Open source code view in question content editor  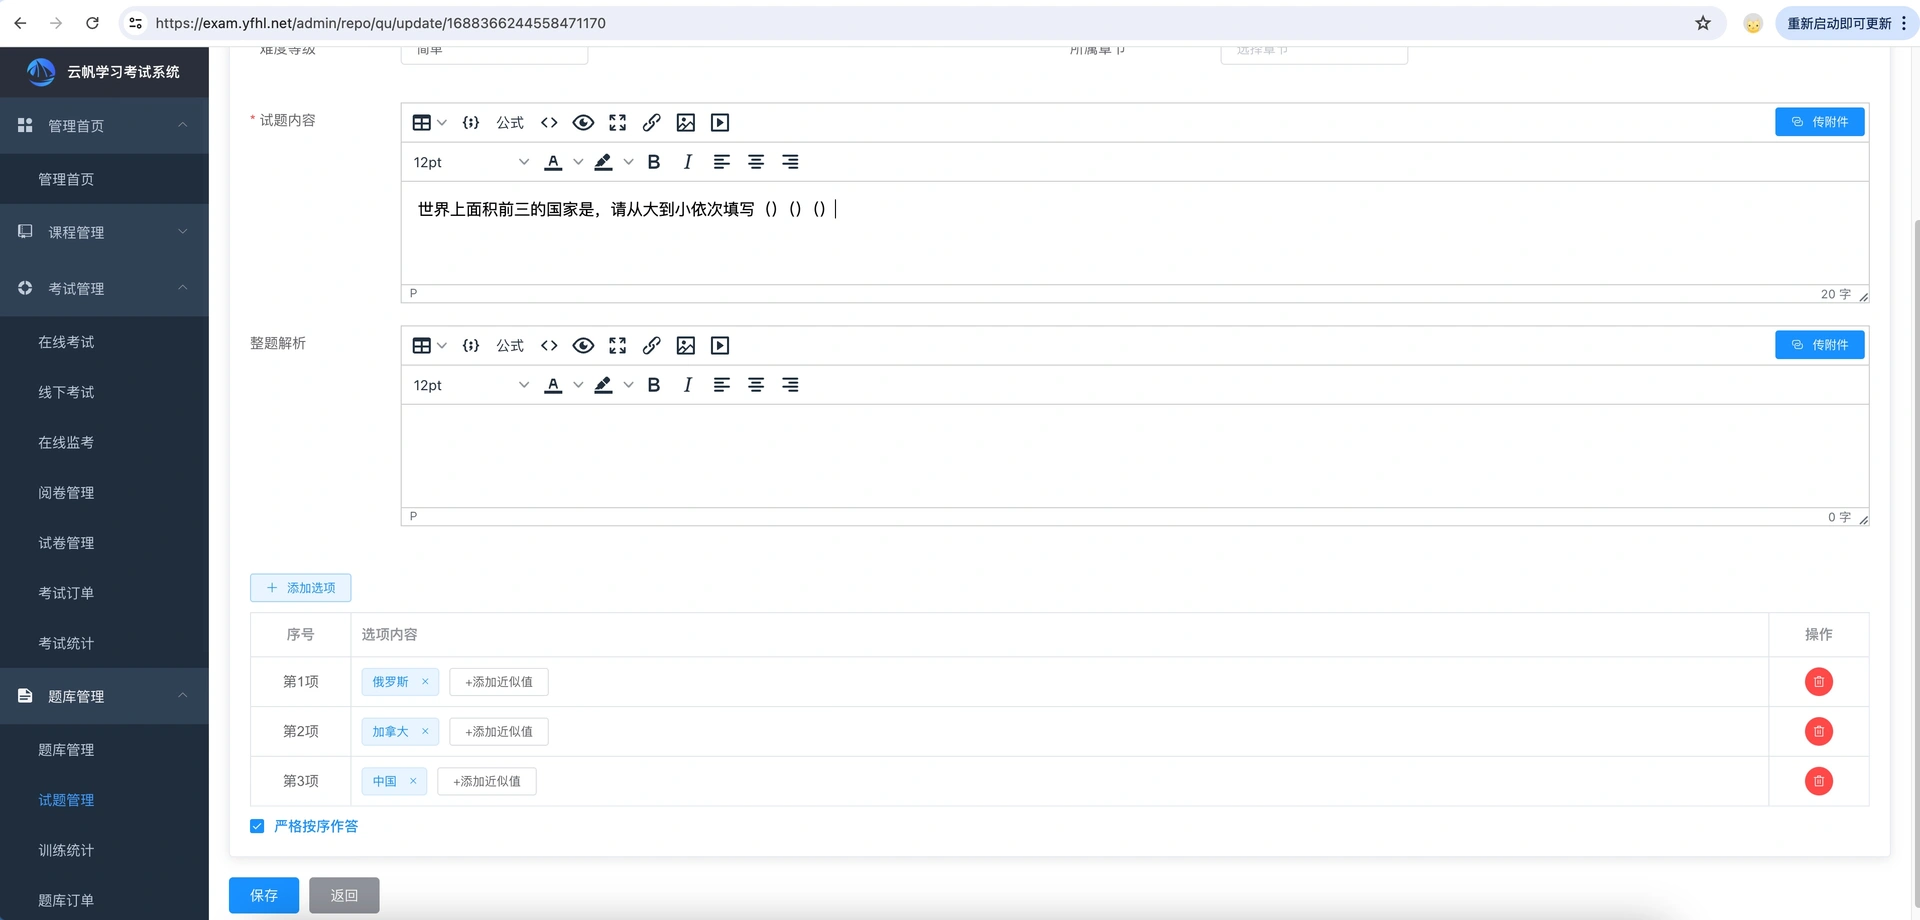tap(549, 122)
